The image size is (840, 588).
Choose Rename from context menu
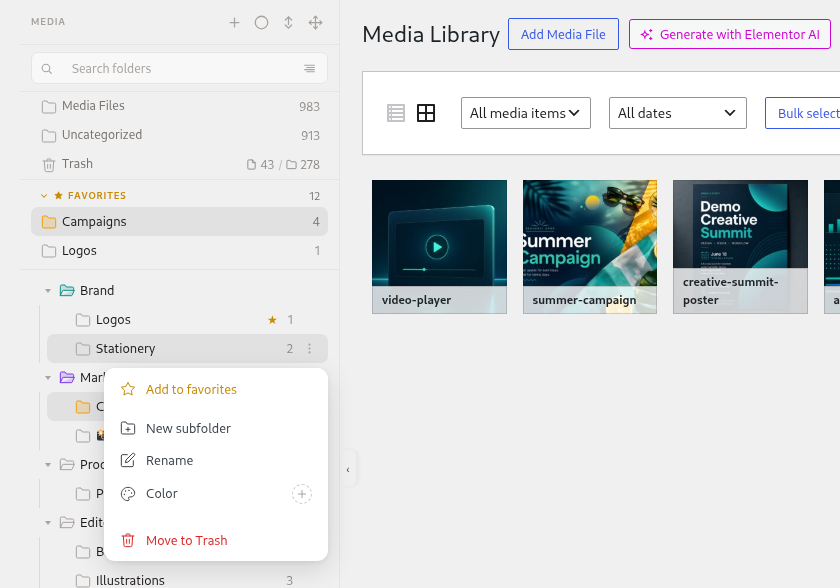216,461
